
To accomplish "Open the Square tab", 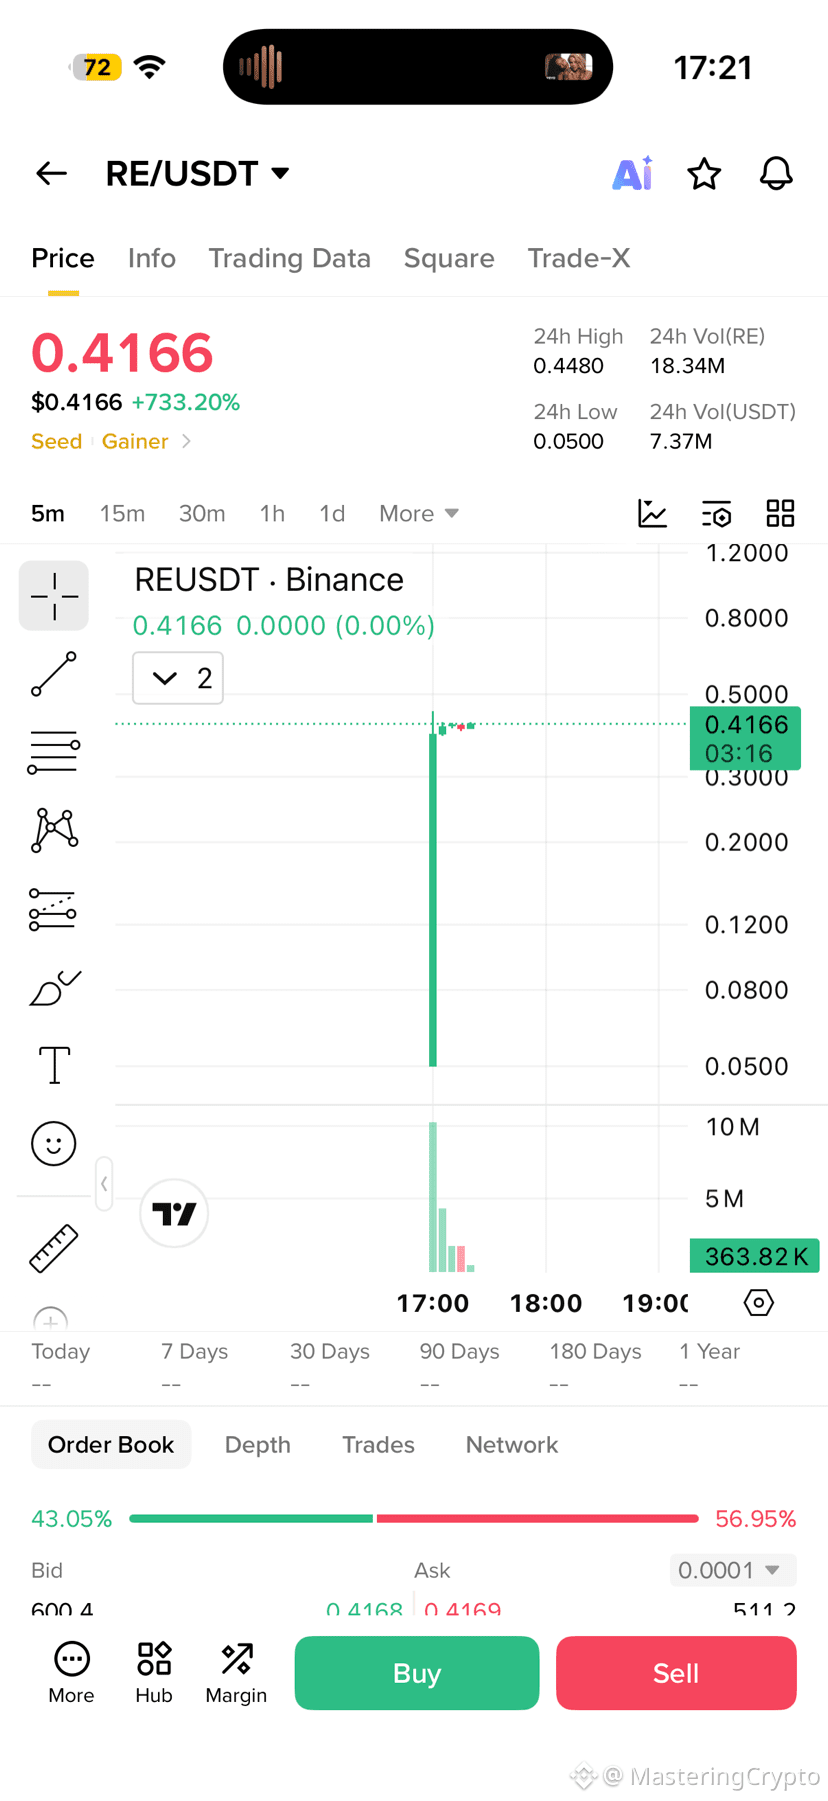I will click(x=449, y=258).
